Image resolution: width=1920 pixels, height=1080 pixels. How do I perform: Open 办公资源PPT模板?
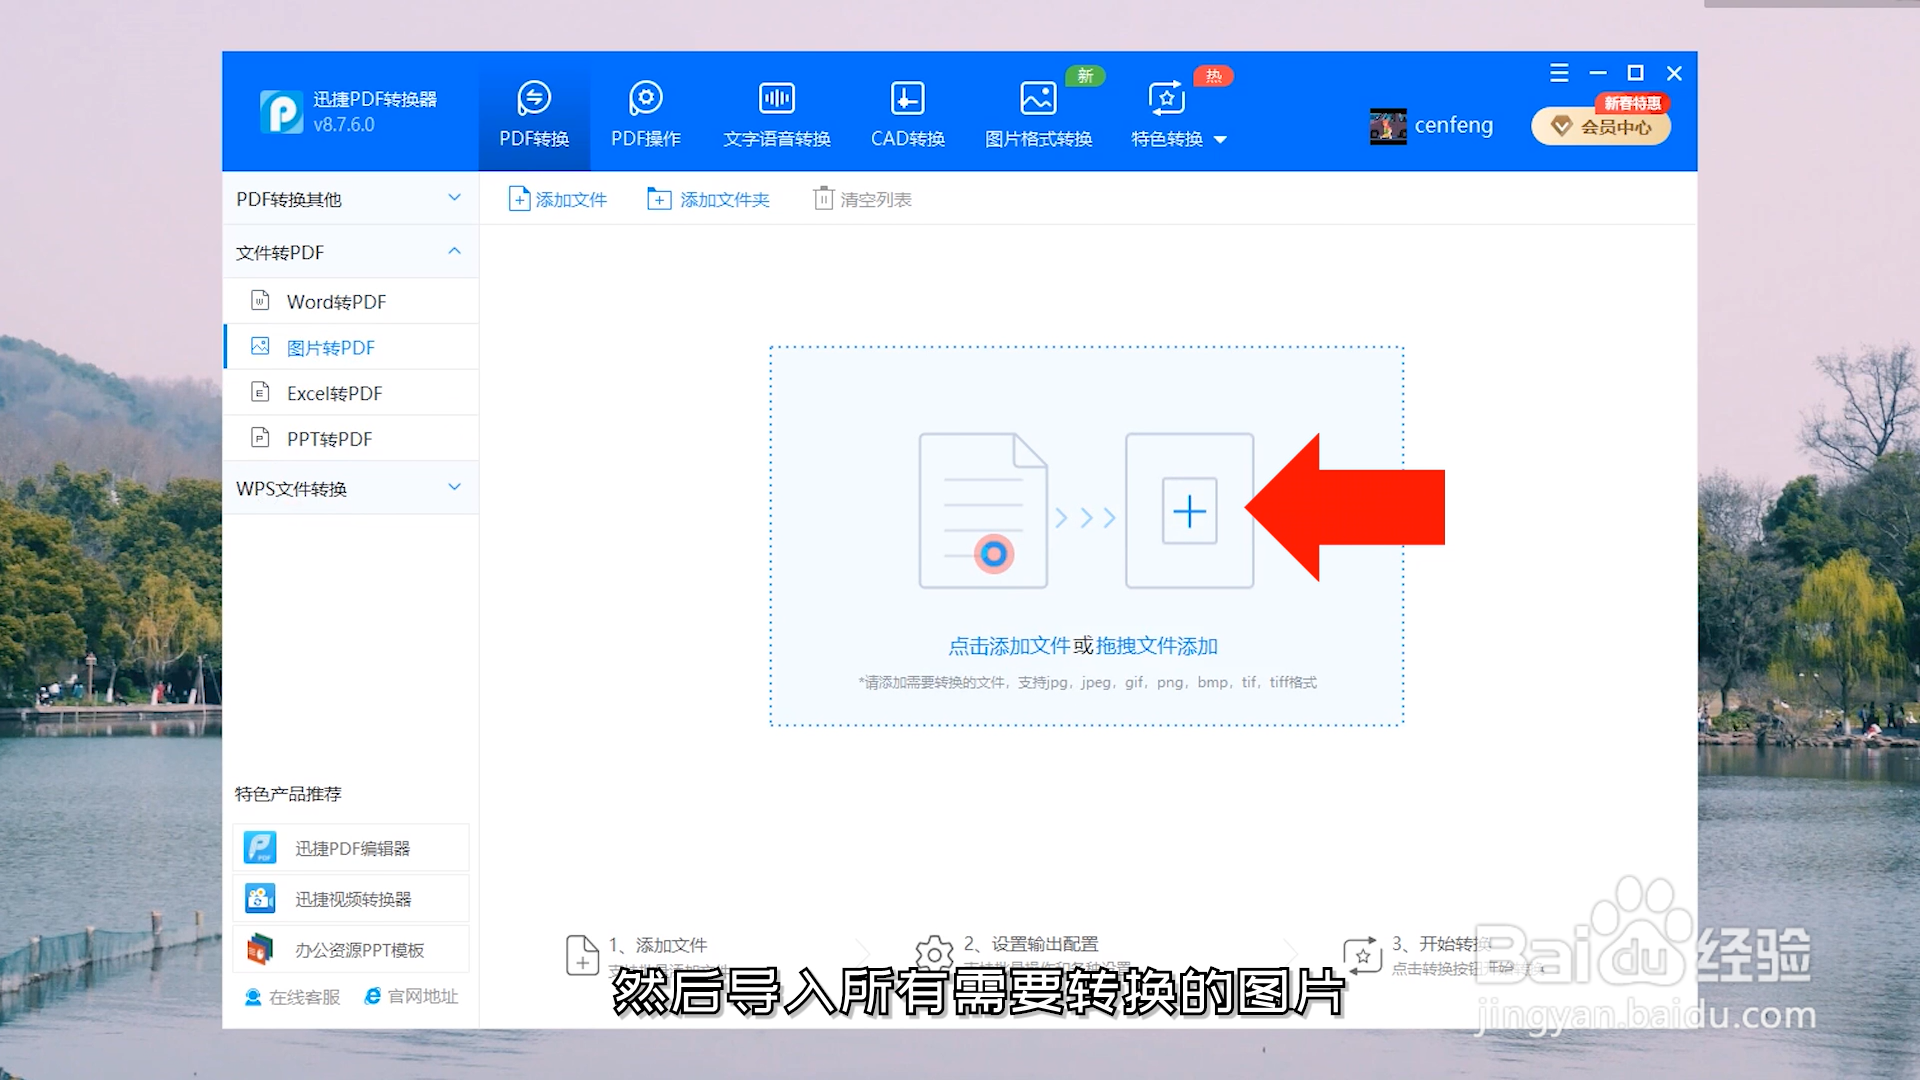coord(350,948)
